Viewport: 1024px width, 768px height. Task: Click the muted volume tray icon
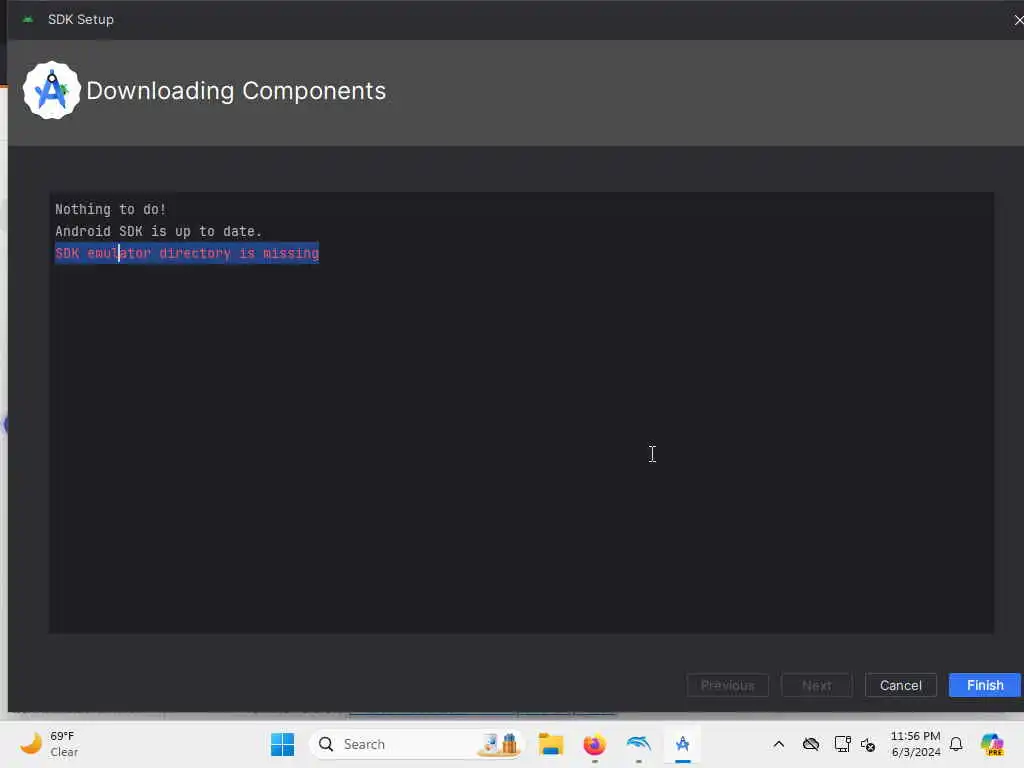(x=868, y=744)
